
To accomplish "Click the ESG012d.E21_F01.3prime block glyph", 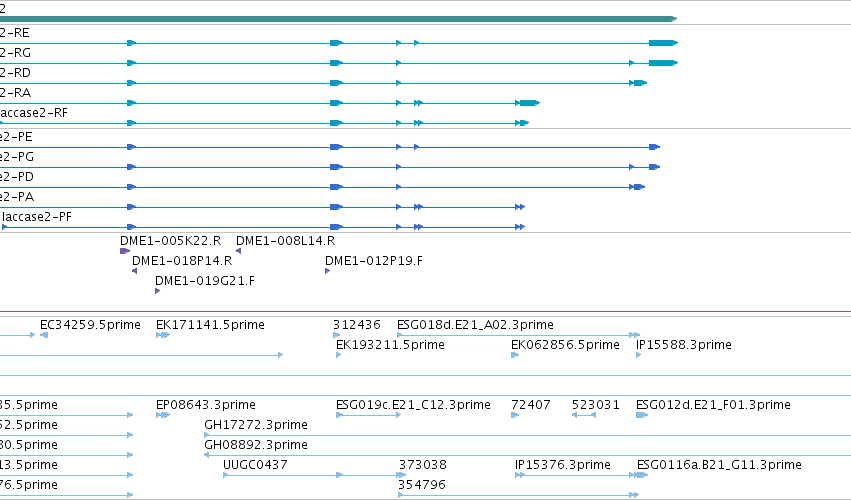I will point(642,415).
